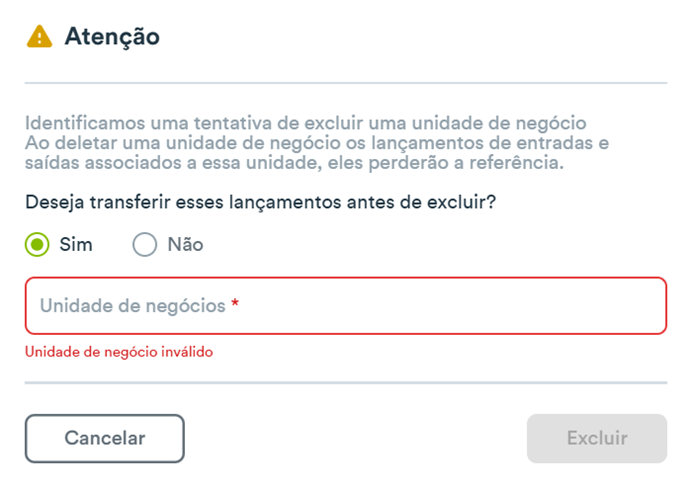This screenshot has height=487, width=693.
Task: Click the disabled Excluir button
Action: (597, 438)
